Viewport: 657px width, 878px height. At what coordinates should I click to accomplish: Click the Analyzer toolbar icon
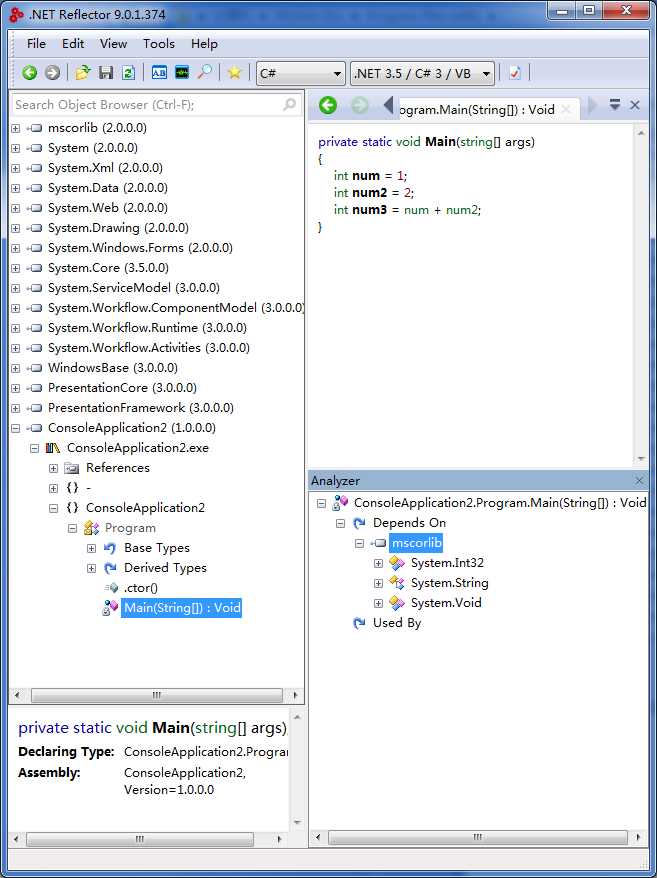point(182,73)
